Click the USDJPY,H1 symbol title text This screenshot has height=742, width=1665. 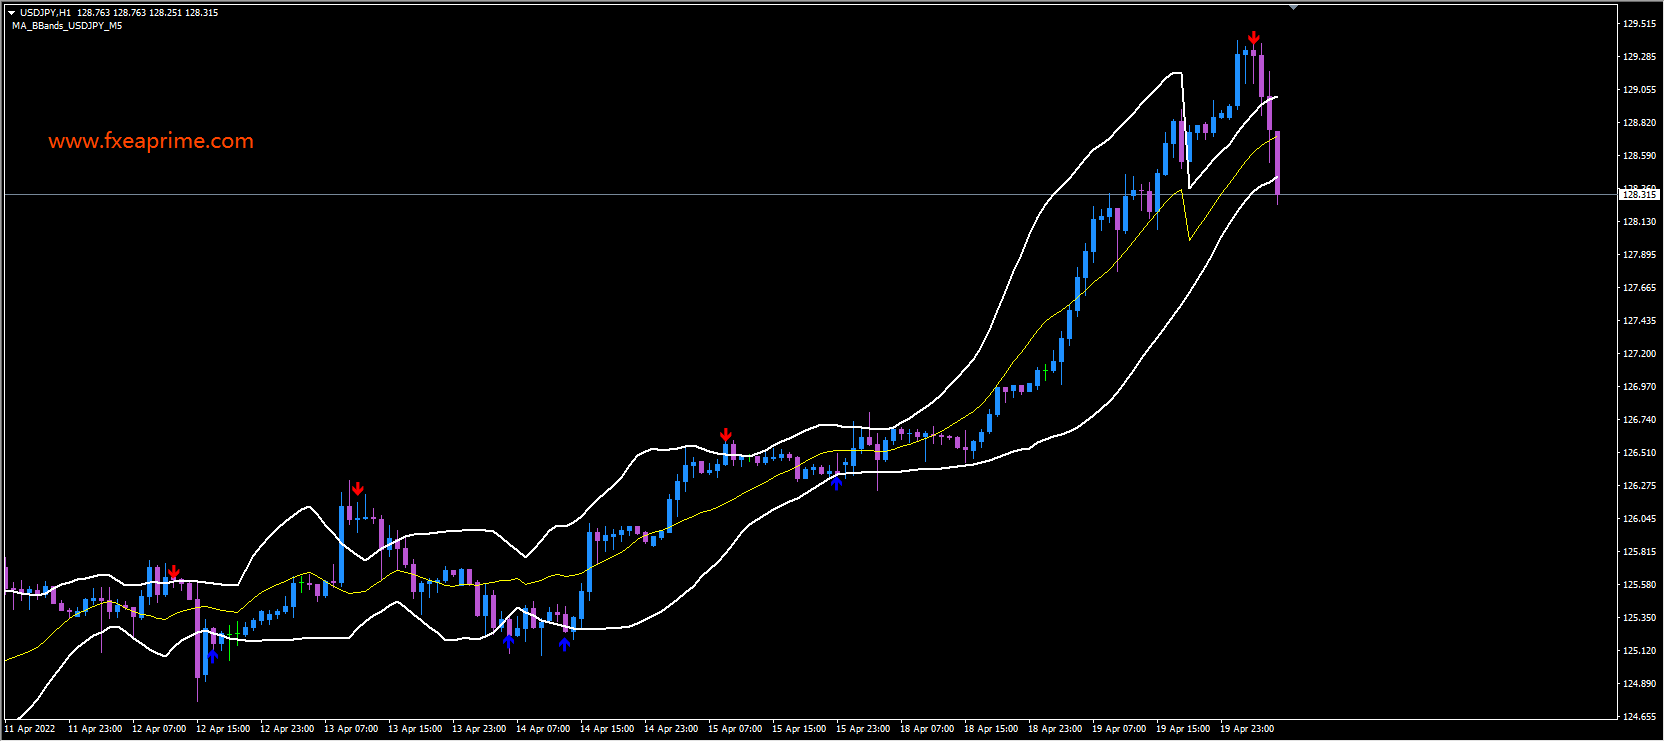[x=45, y=13]
